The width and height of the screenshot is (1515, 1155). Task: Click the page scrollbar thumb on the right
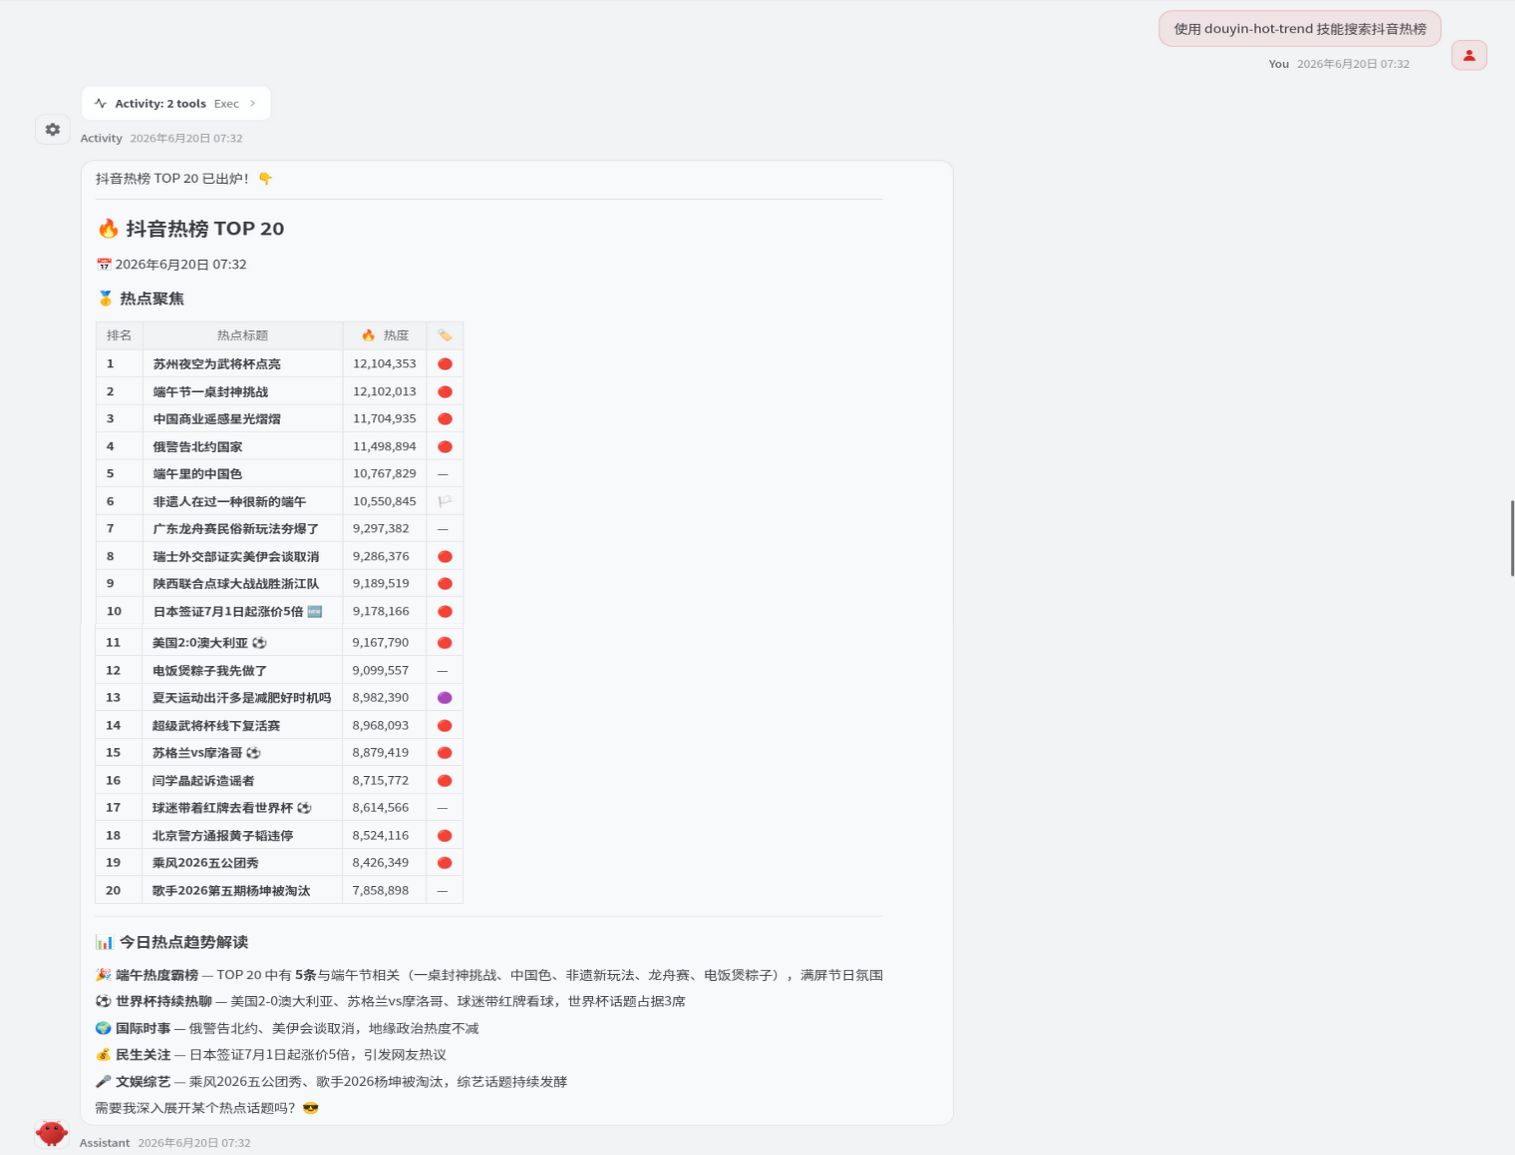[x=1512, y=538]
